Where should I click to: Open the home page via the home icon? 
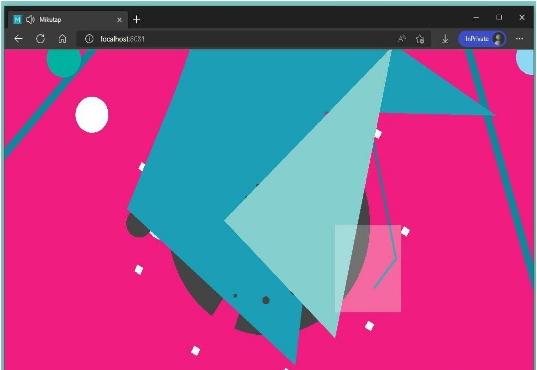coord(62,39)
